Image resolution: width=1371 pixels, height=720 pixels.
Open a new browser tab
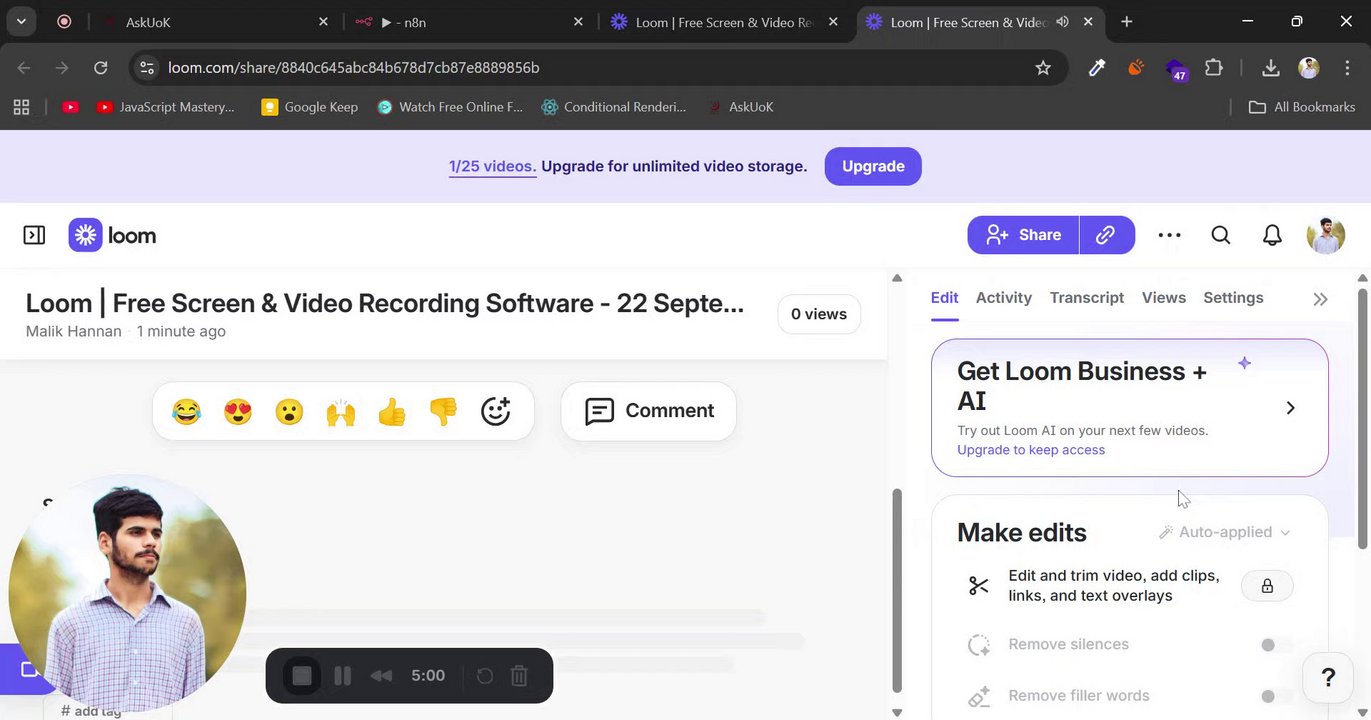[1127, 22]
